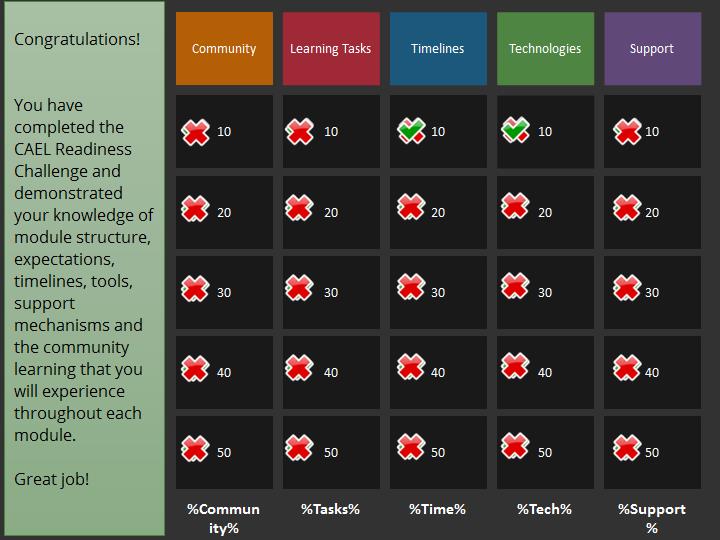Click the red X on Learning Tasks 20

click(299, 208)
